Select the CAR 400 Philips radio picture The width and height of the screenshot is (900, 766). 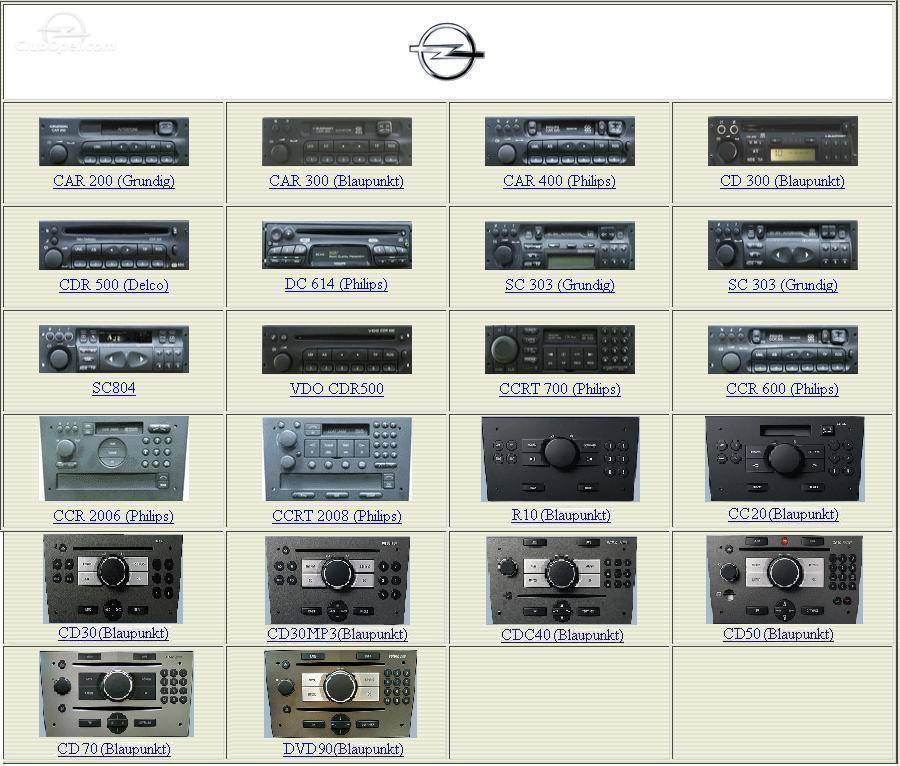[560, 141]
